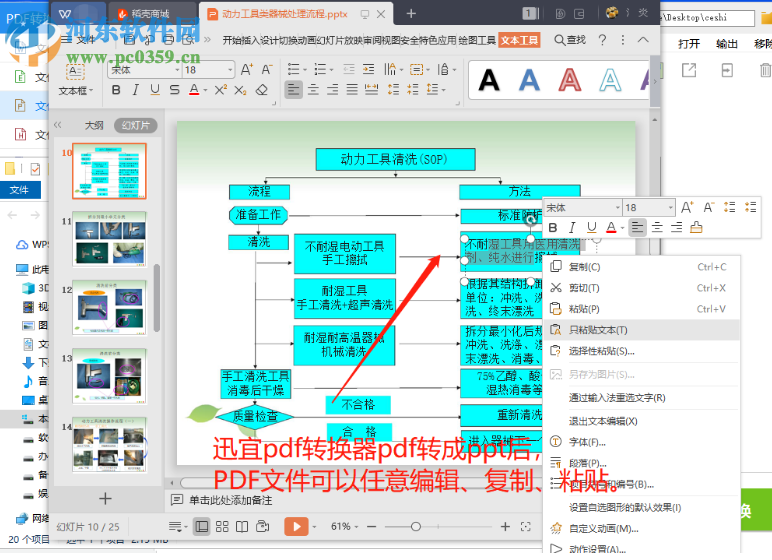This screenshot has height=560, width=772.
Task: Open the 查找 search tool
Action: pos(570,40)
